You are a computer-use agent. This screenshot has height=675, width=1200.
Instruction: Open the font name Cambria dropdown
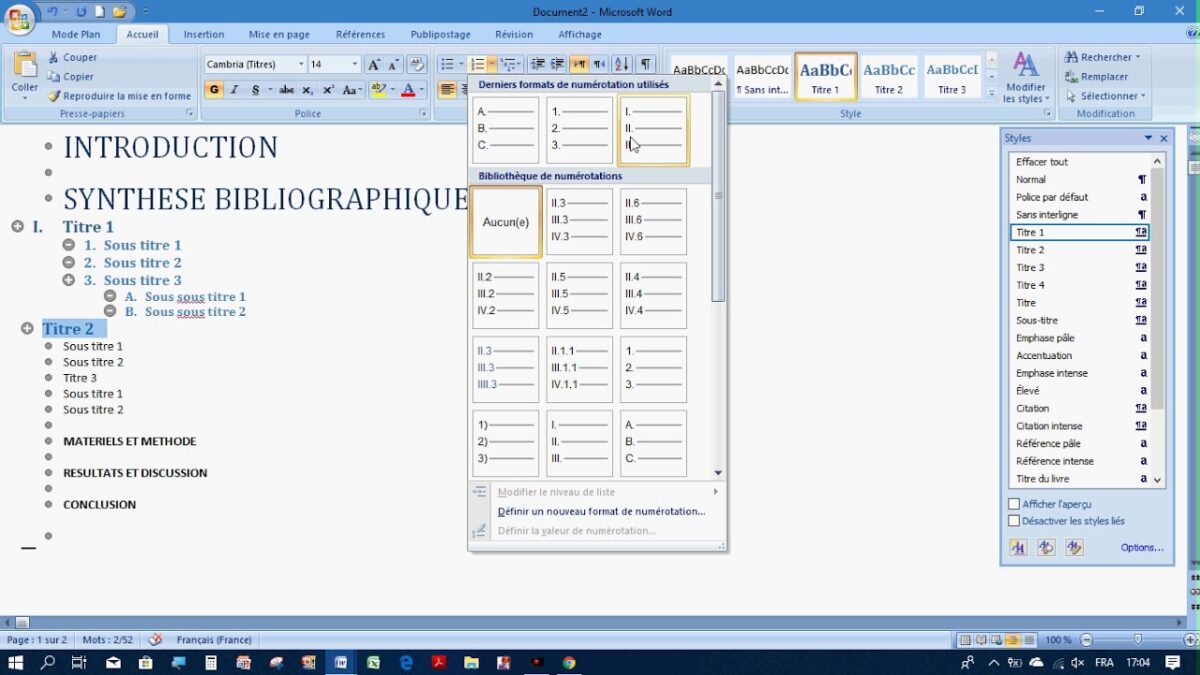click(x=301, y=64)
